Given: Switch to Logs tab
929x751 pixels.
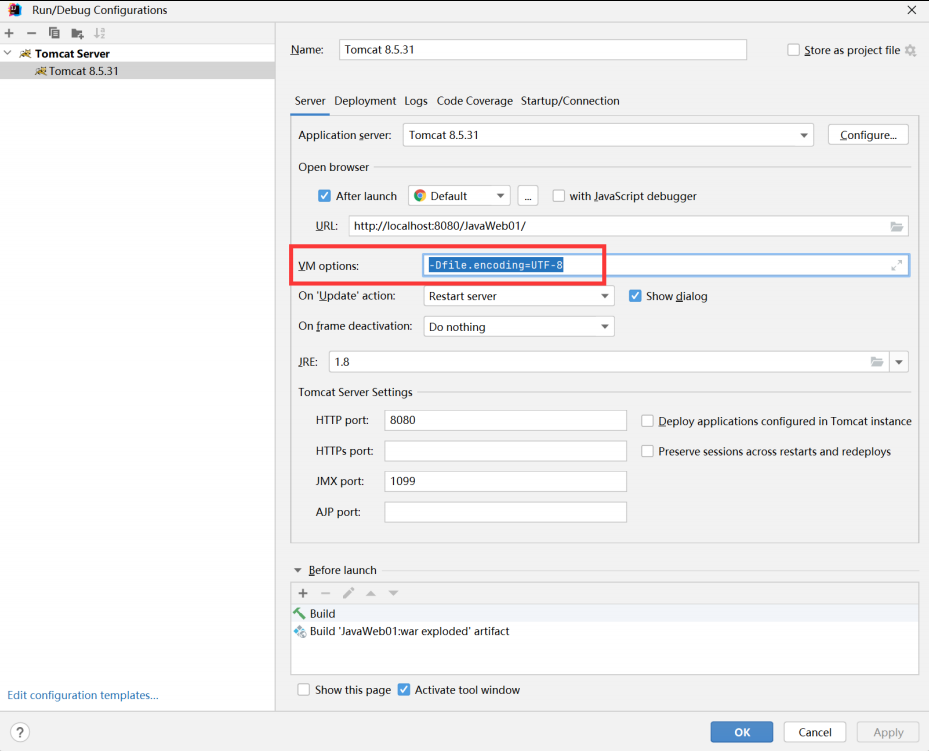Looking at the screenshot, I should click(416, 101).
